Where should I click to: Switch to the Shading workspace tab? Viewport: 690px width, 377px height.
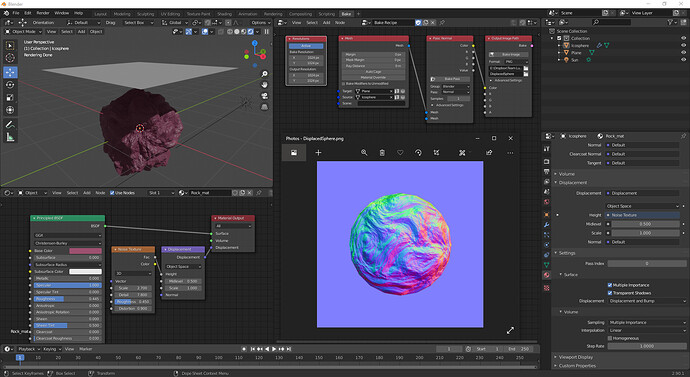224,14
